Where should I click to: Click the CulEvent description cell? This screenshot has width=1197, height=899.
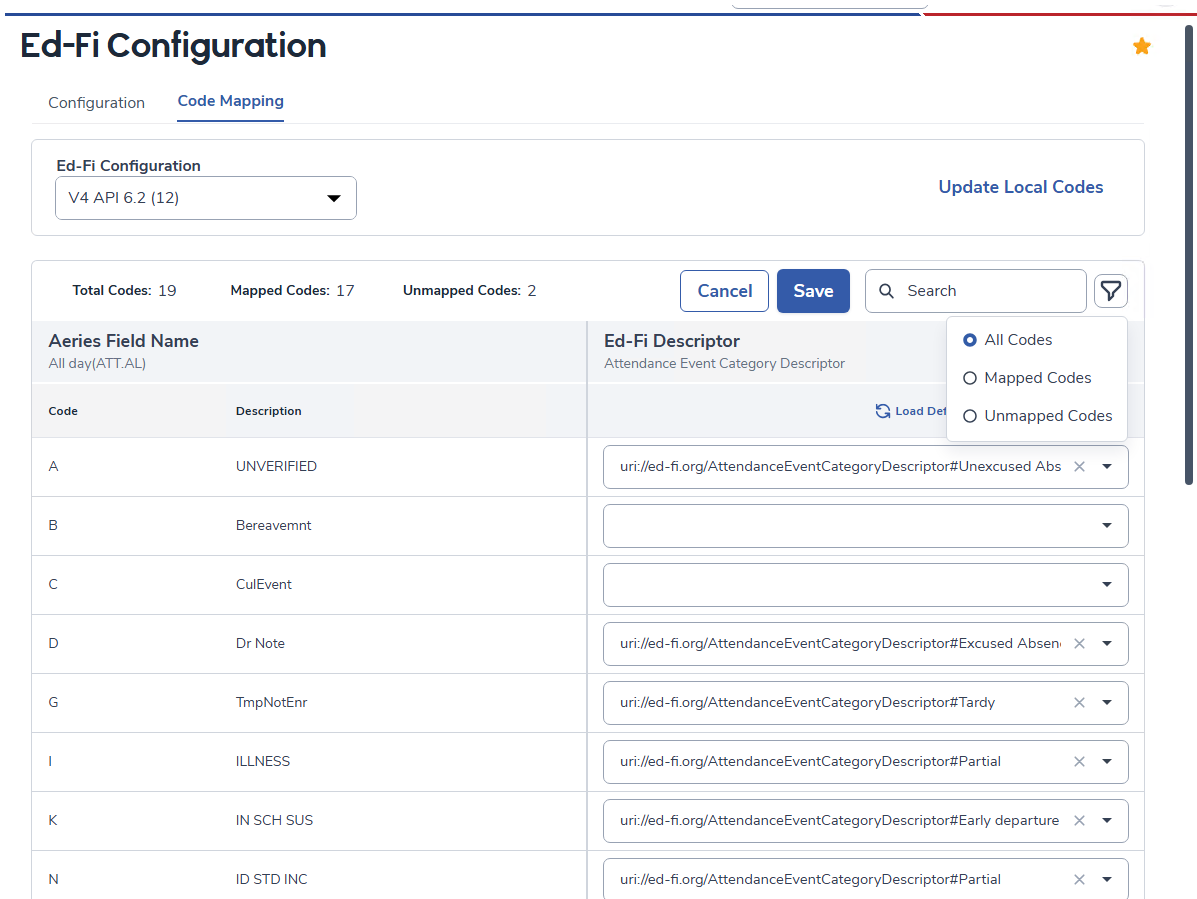pyautogui.click(x=263, y=585)
